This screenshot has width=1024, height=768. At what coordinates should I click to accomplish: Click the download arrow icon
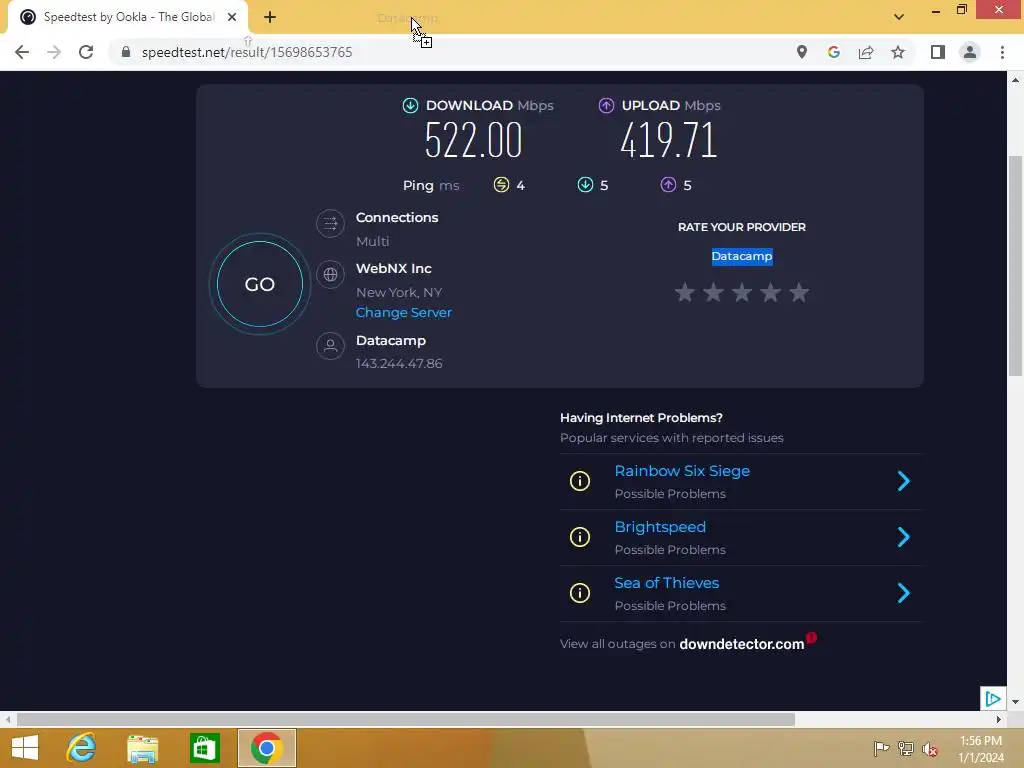410,105
